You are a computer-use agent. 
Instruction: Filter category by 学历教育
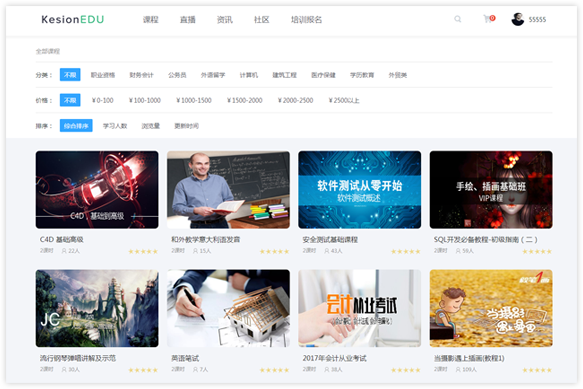362,75
